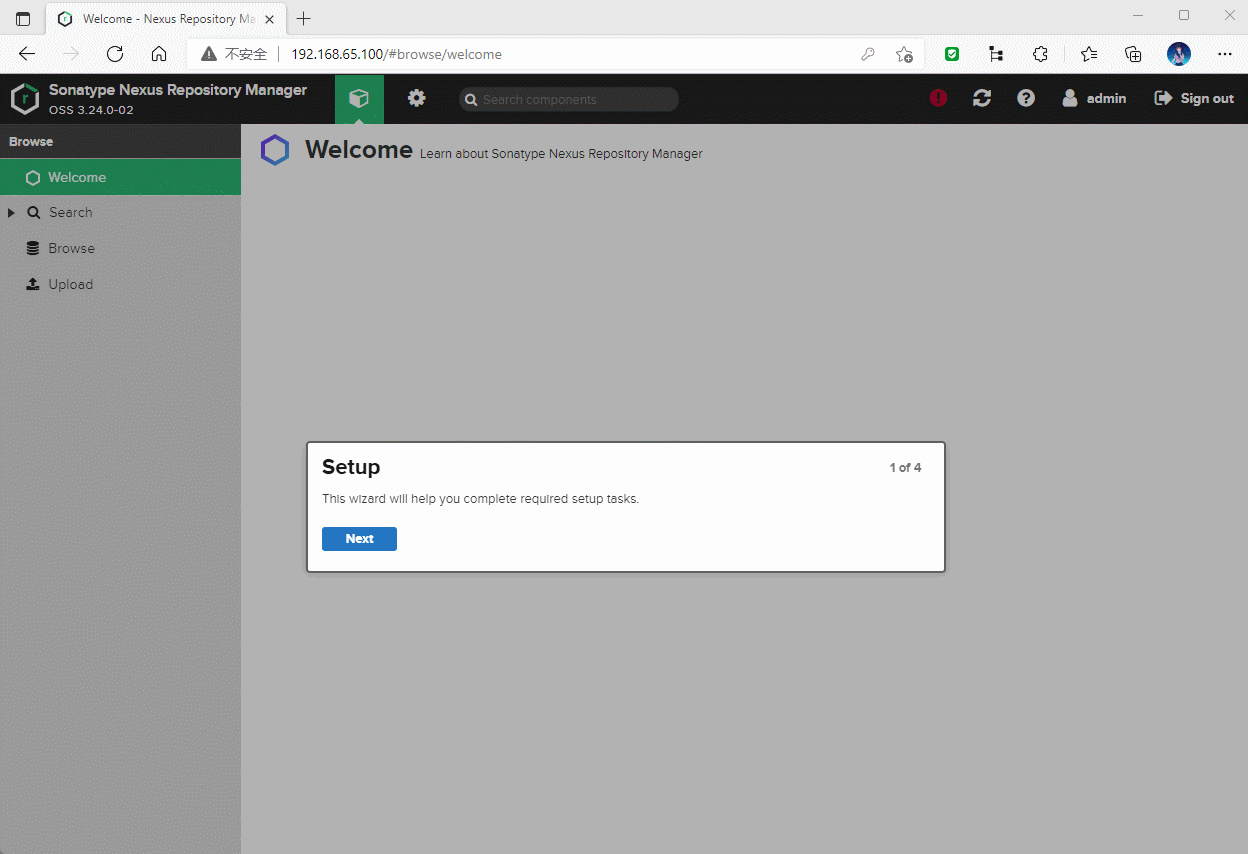
Task: Open the browser extensions puzzle icon
Action: pyautogui.click(x=1040, y=54)
